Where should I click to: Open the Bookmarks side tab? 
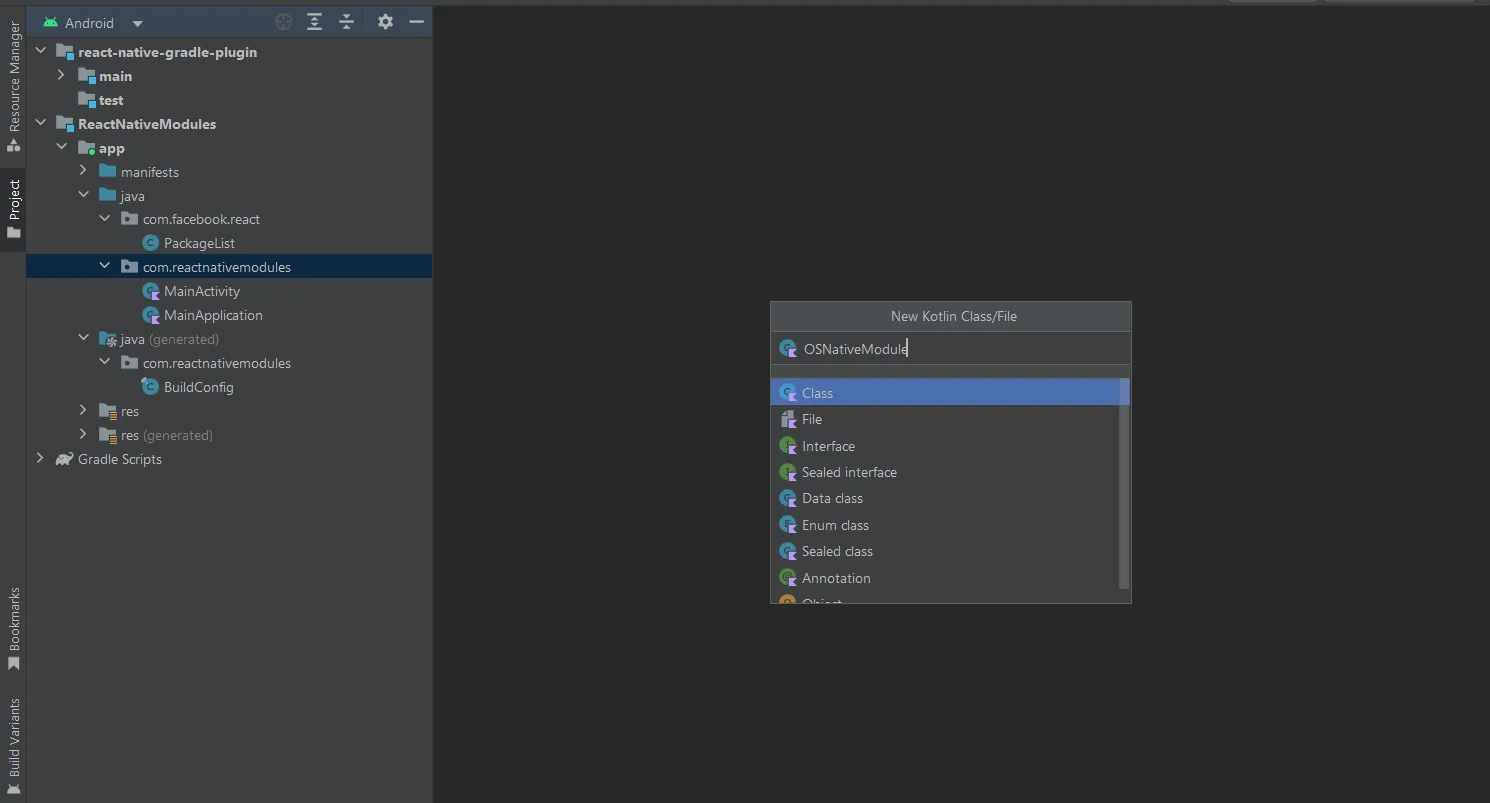click(x=14, y=629)
